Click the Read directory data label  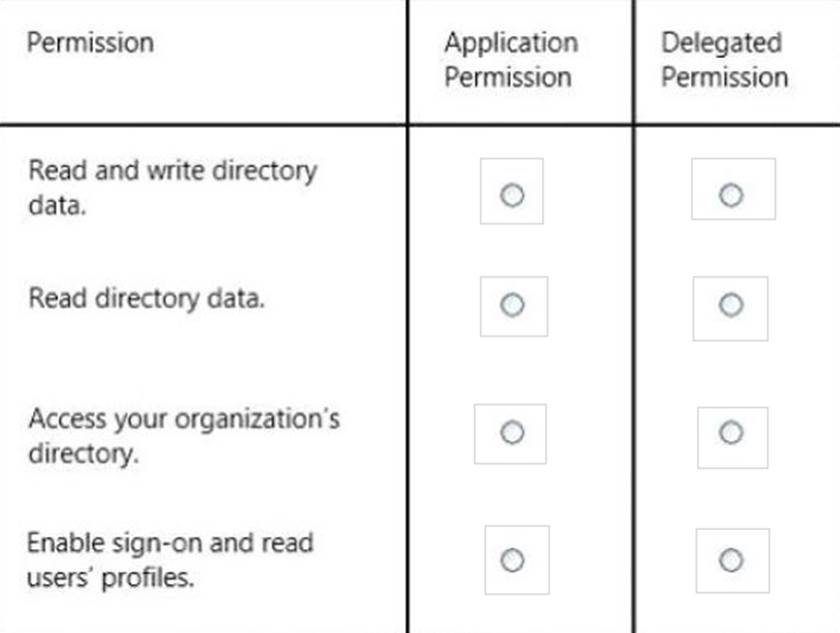pyautogui.click(x=146, y=298)
